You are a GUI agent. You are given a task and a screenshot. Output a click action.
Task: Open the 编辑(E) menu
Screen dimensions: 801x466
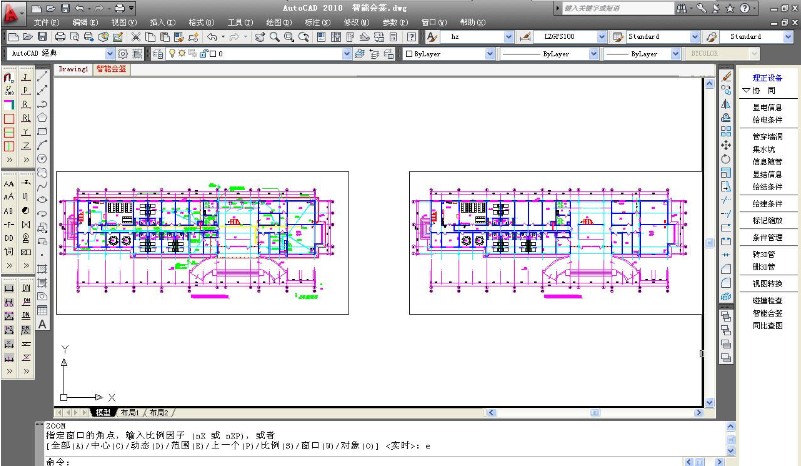click(85, 22)
